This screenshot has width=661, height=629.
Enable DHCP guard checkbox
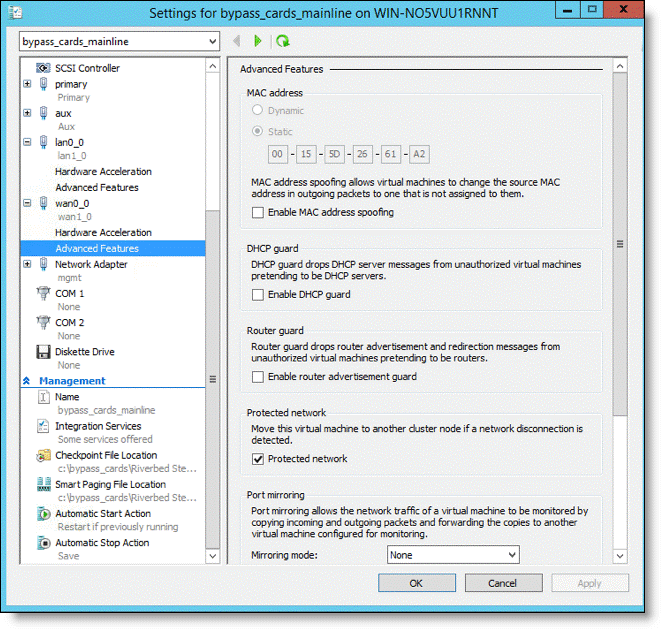tap(258, 295)
